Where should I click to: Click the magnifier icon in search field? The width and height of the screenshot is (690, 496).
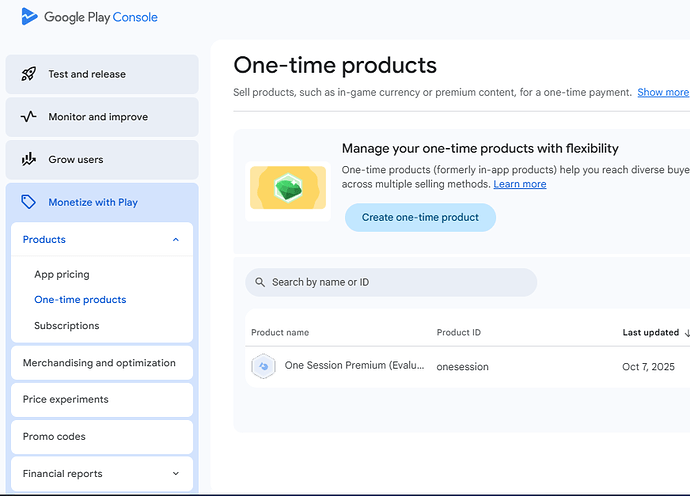[260, 282]
